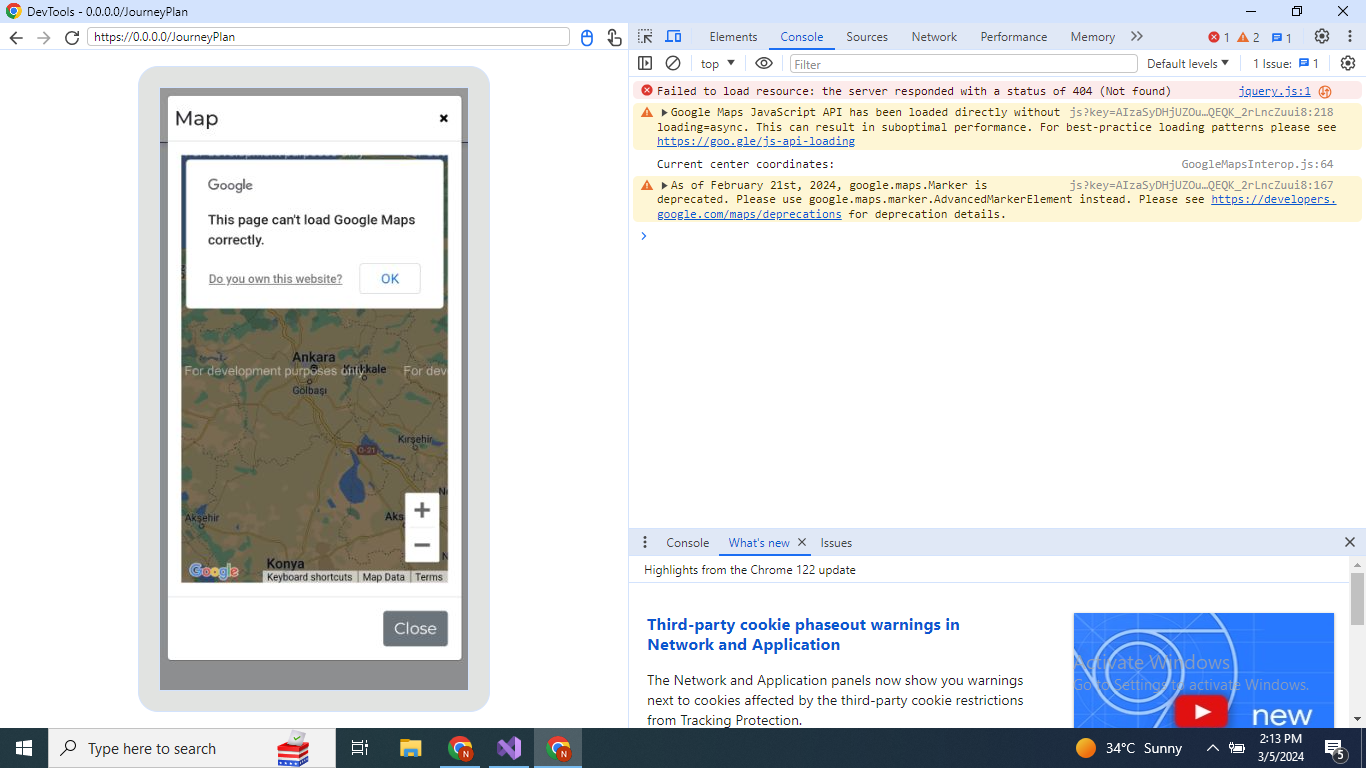1366x768 pixels.
Task: Focus the console Filter input
Action: 963,64
